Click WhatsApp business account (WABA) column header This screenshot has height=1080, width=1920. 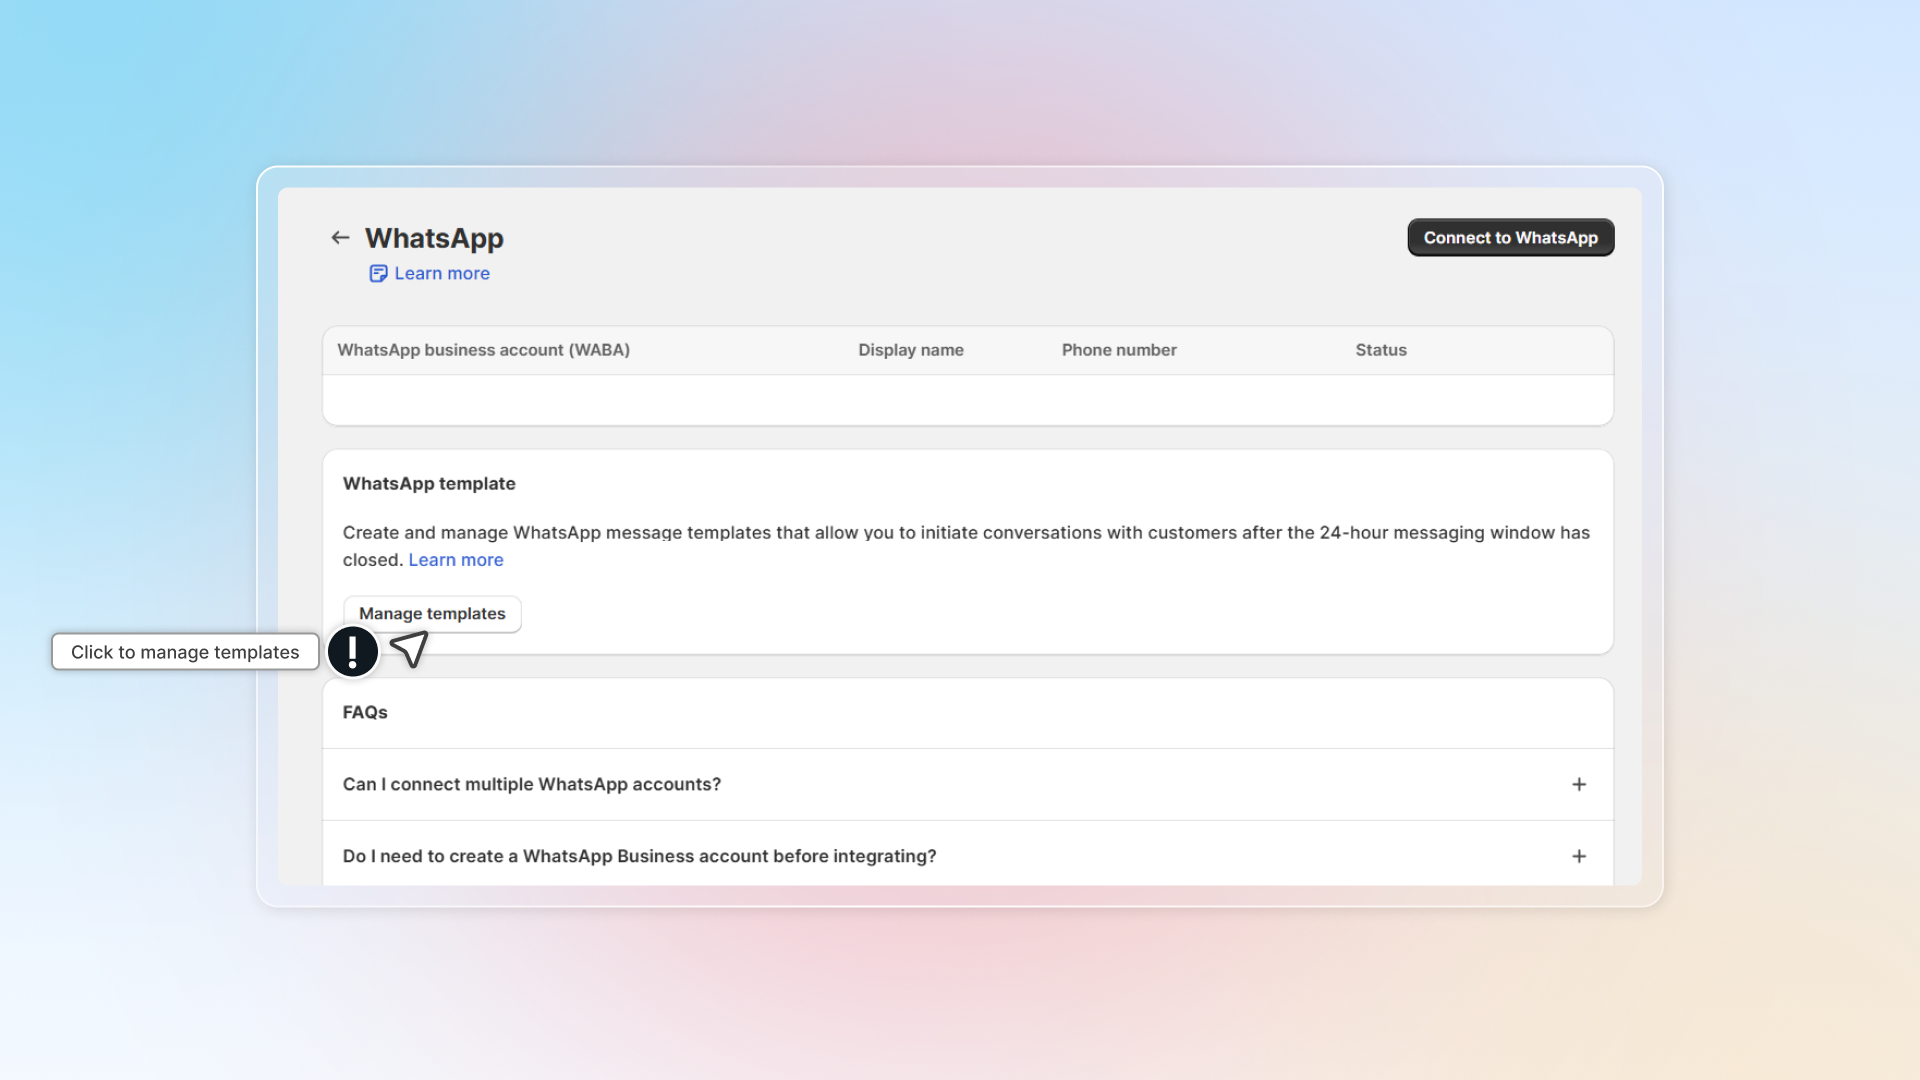click(483, 350)
